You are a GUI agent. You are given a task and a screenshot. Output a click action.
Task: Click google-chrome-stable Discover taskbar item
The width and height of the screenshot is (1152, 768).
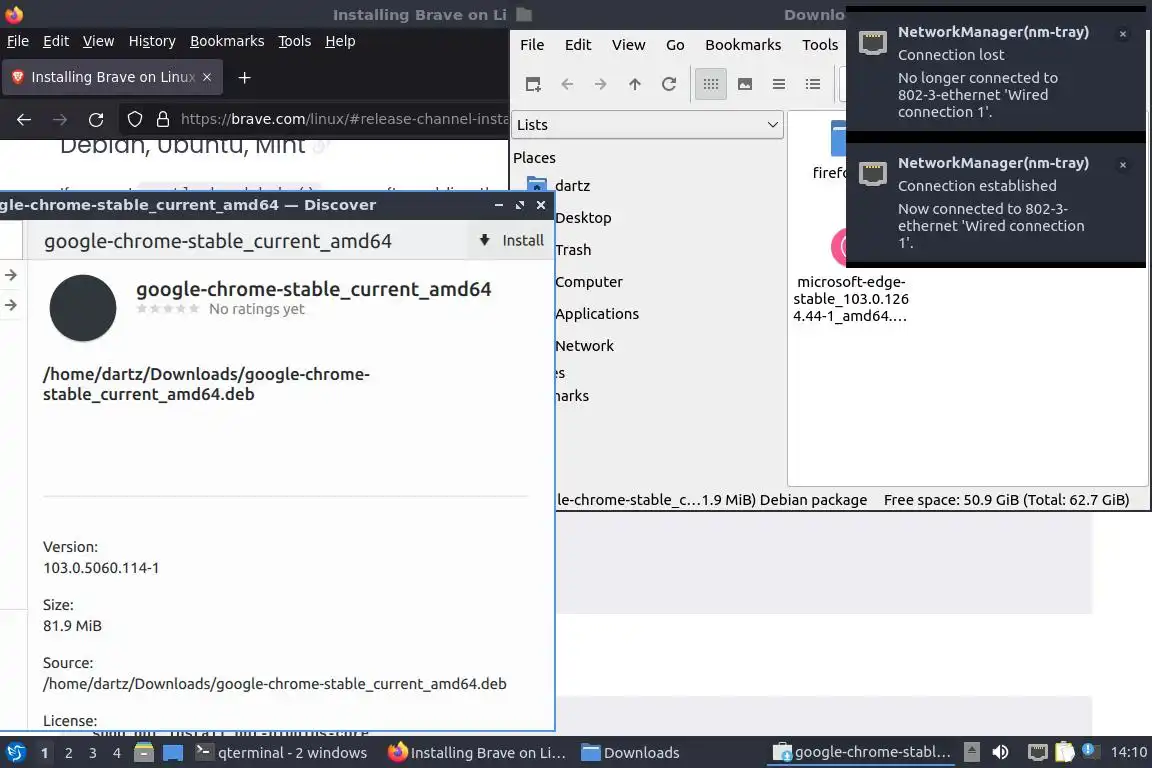pos(861,753)
